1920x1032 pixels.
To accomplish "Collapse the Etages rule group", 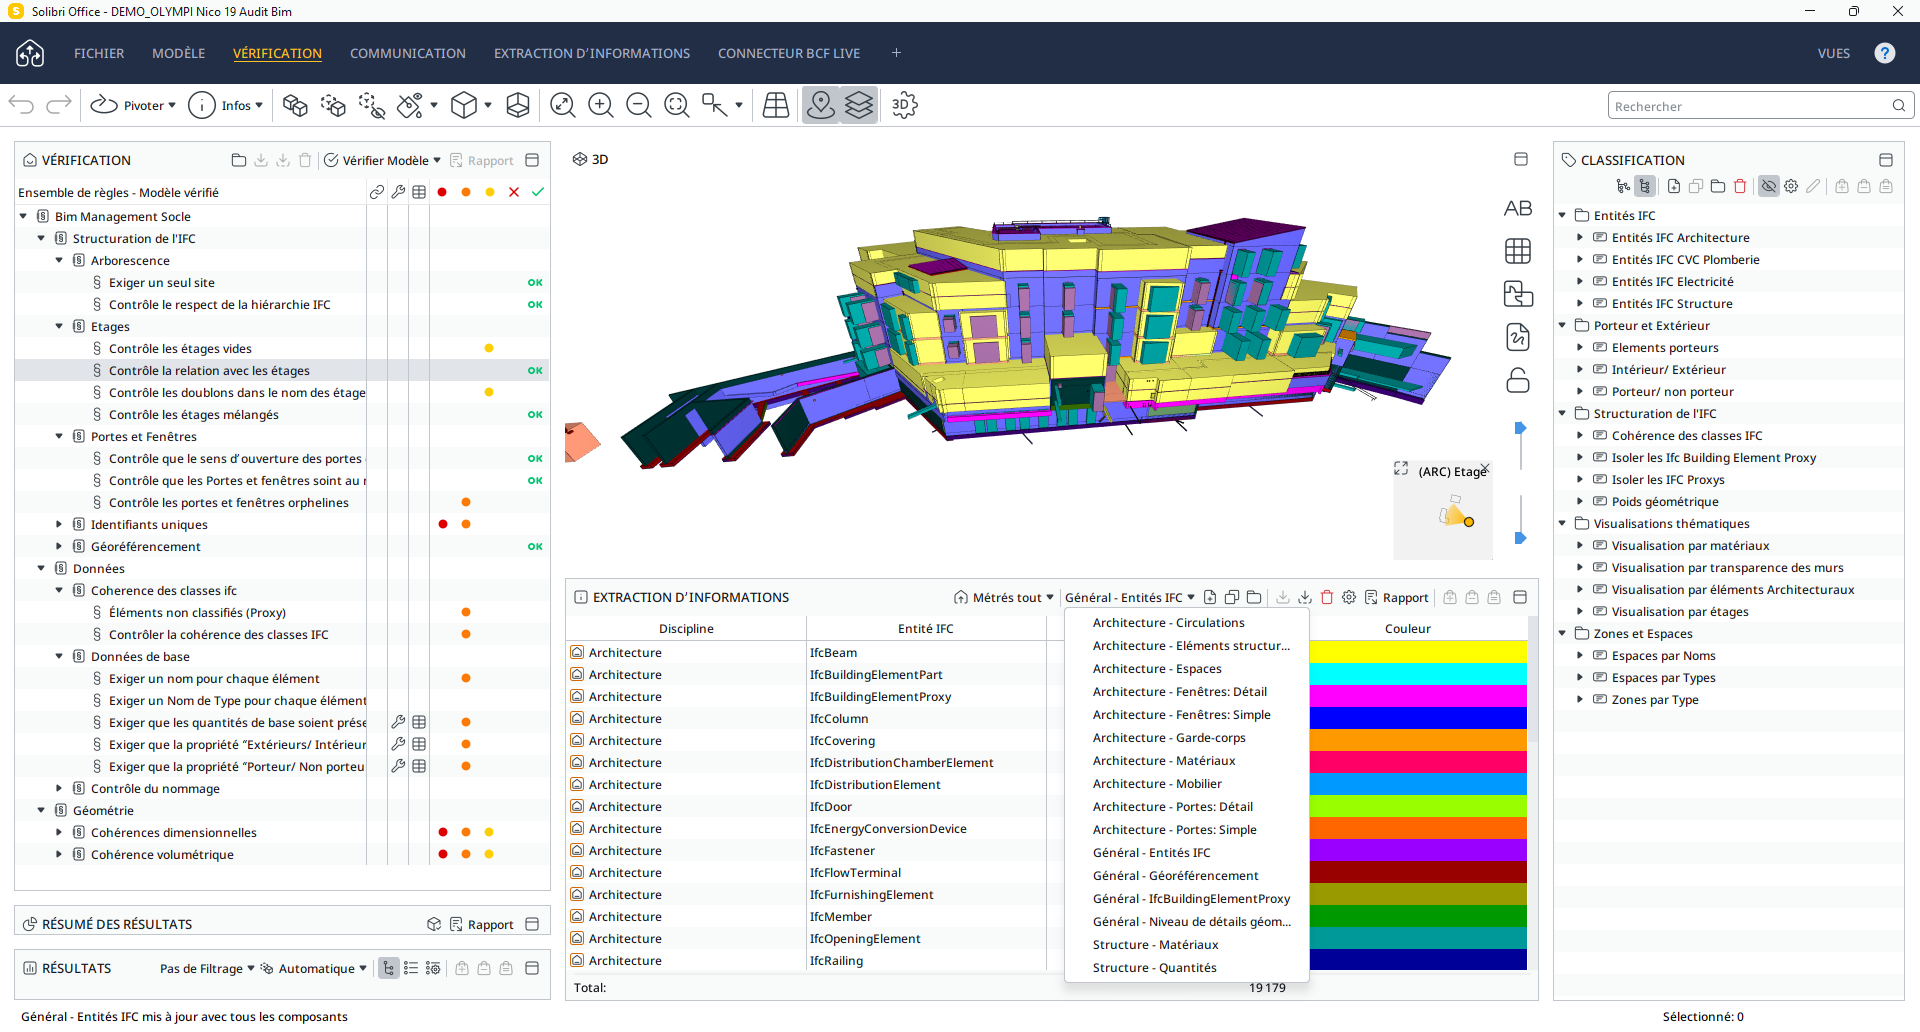I will (x=58, y=326).
